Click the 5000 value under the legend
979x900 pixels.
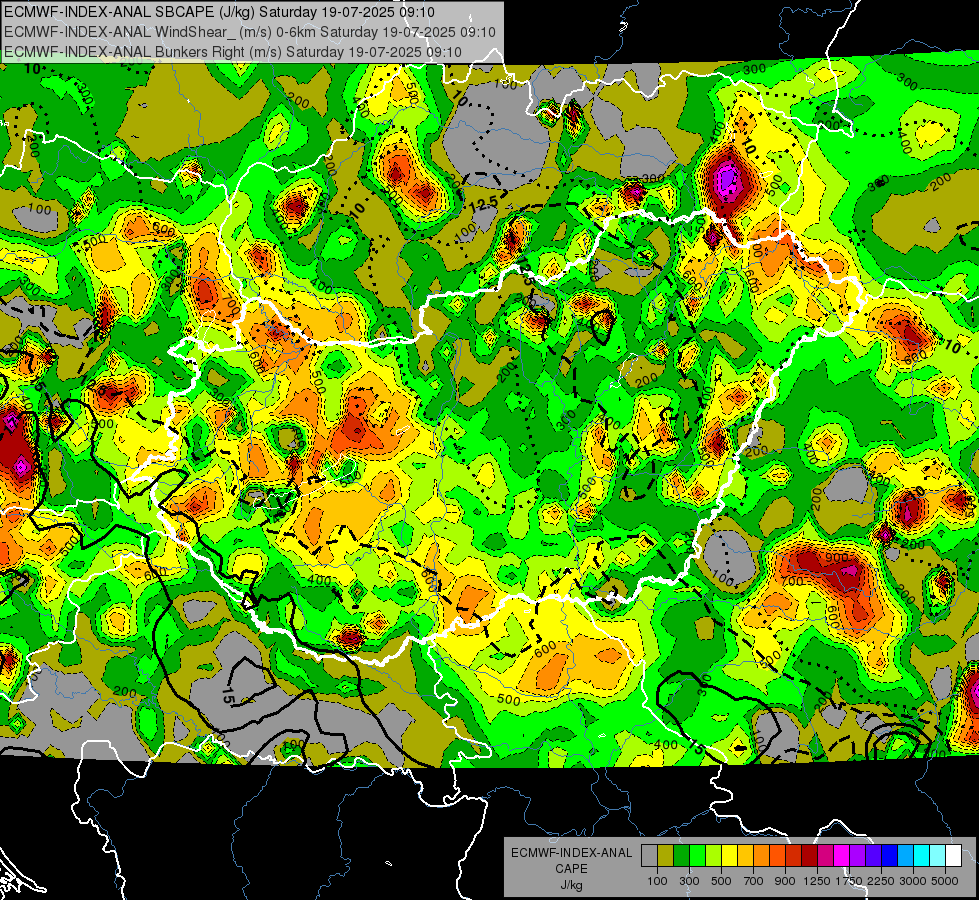945,881
